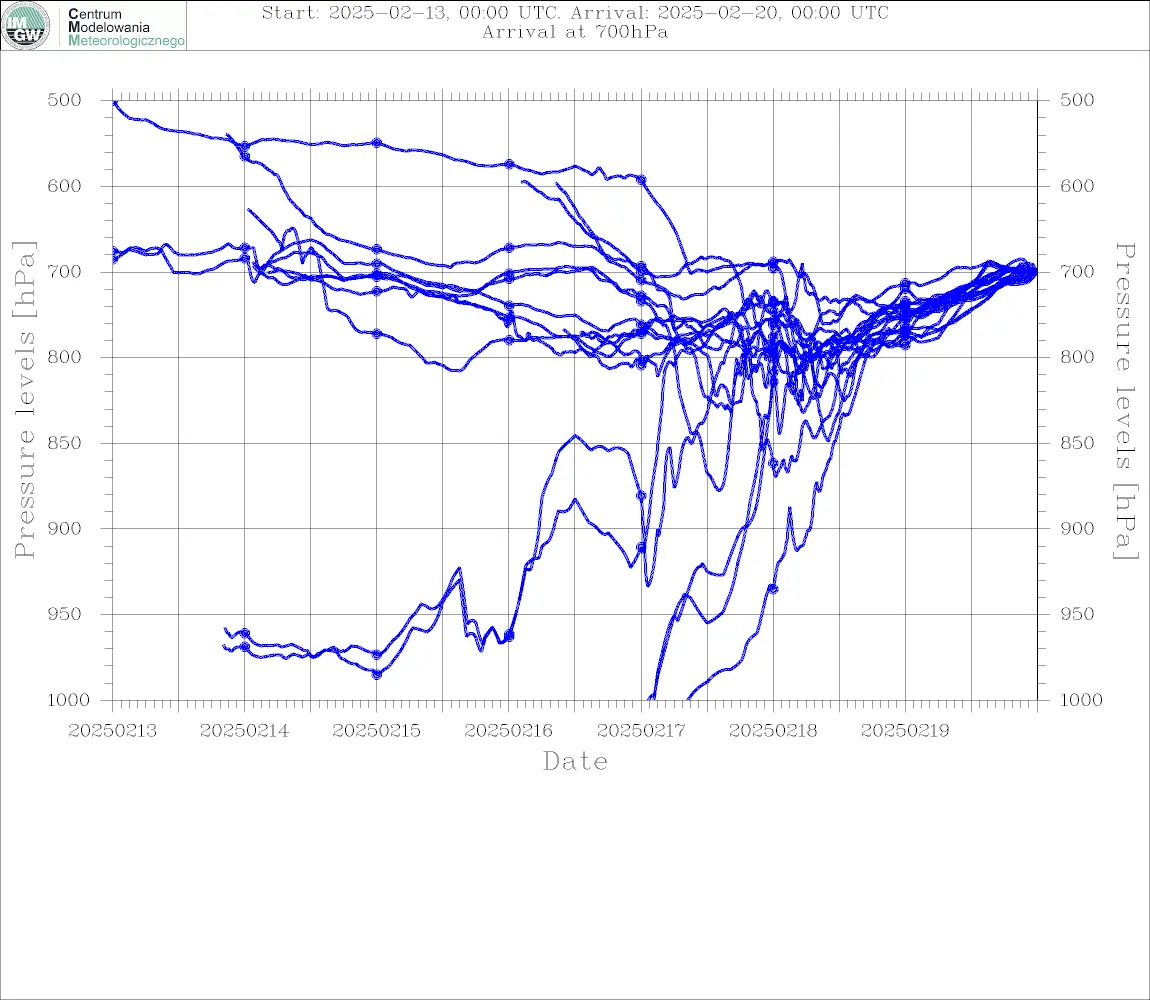Click the left axis 600 label
1150x1000 pixels.
[65, 186]
